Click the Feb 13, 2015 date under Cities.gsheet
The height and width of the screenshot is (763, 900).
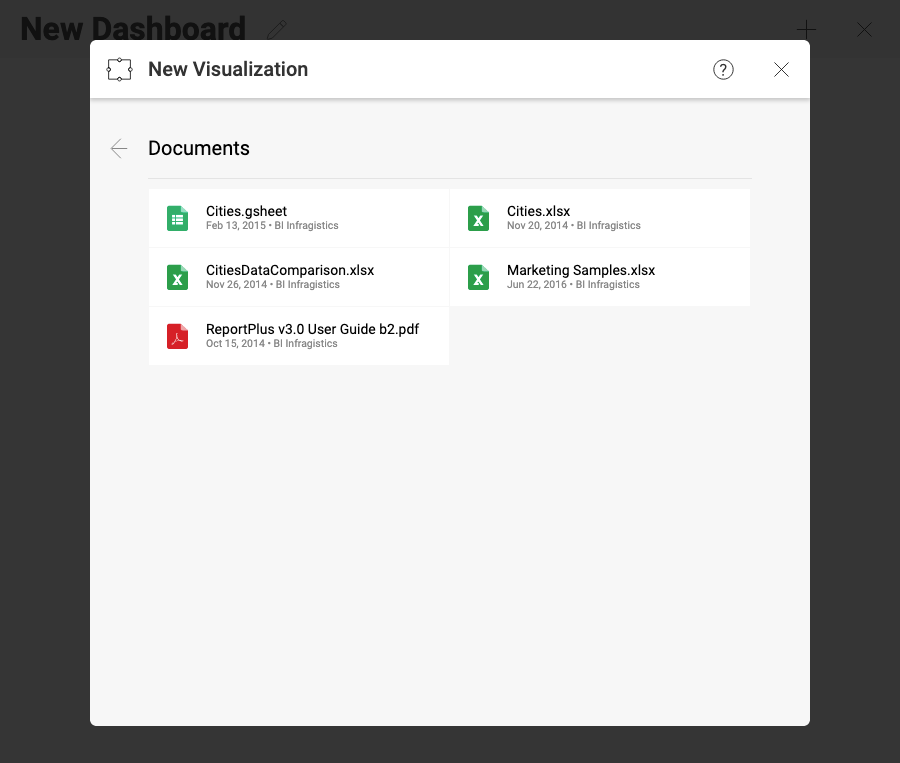pos(236,226)
